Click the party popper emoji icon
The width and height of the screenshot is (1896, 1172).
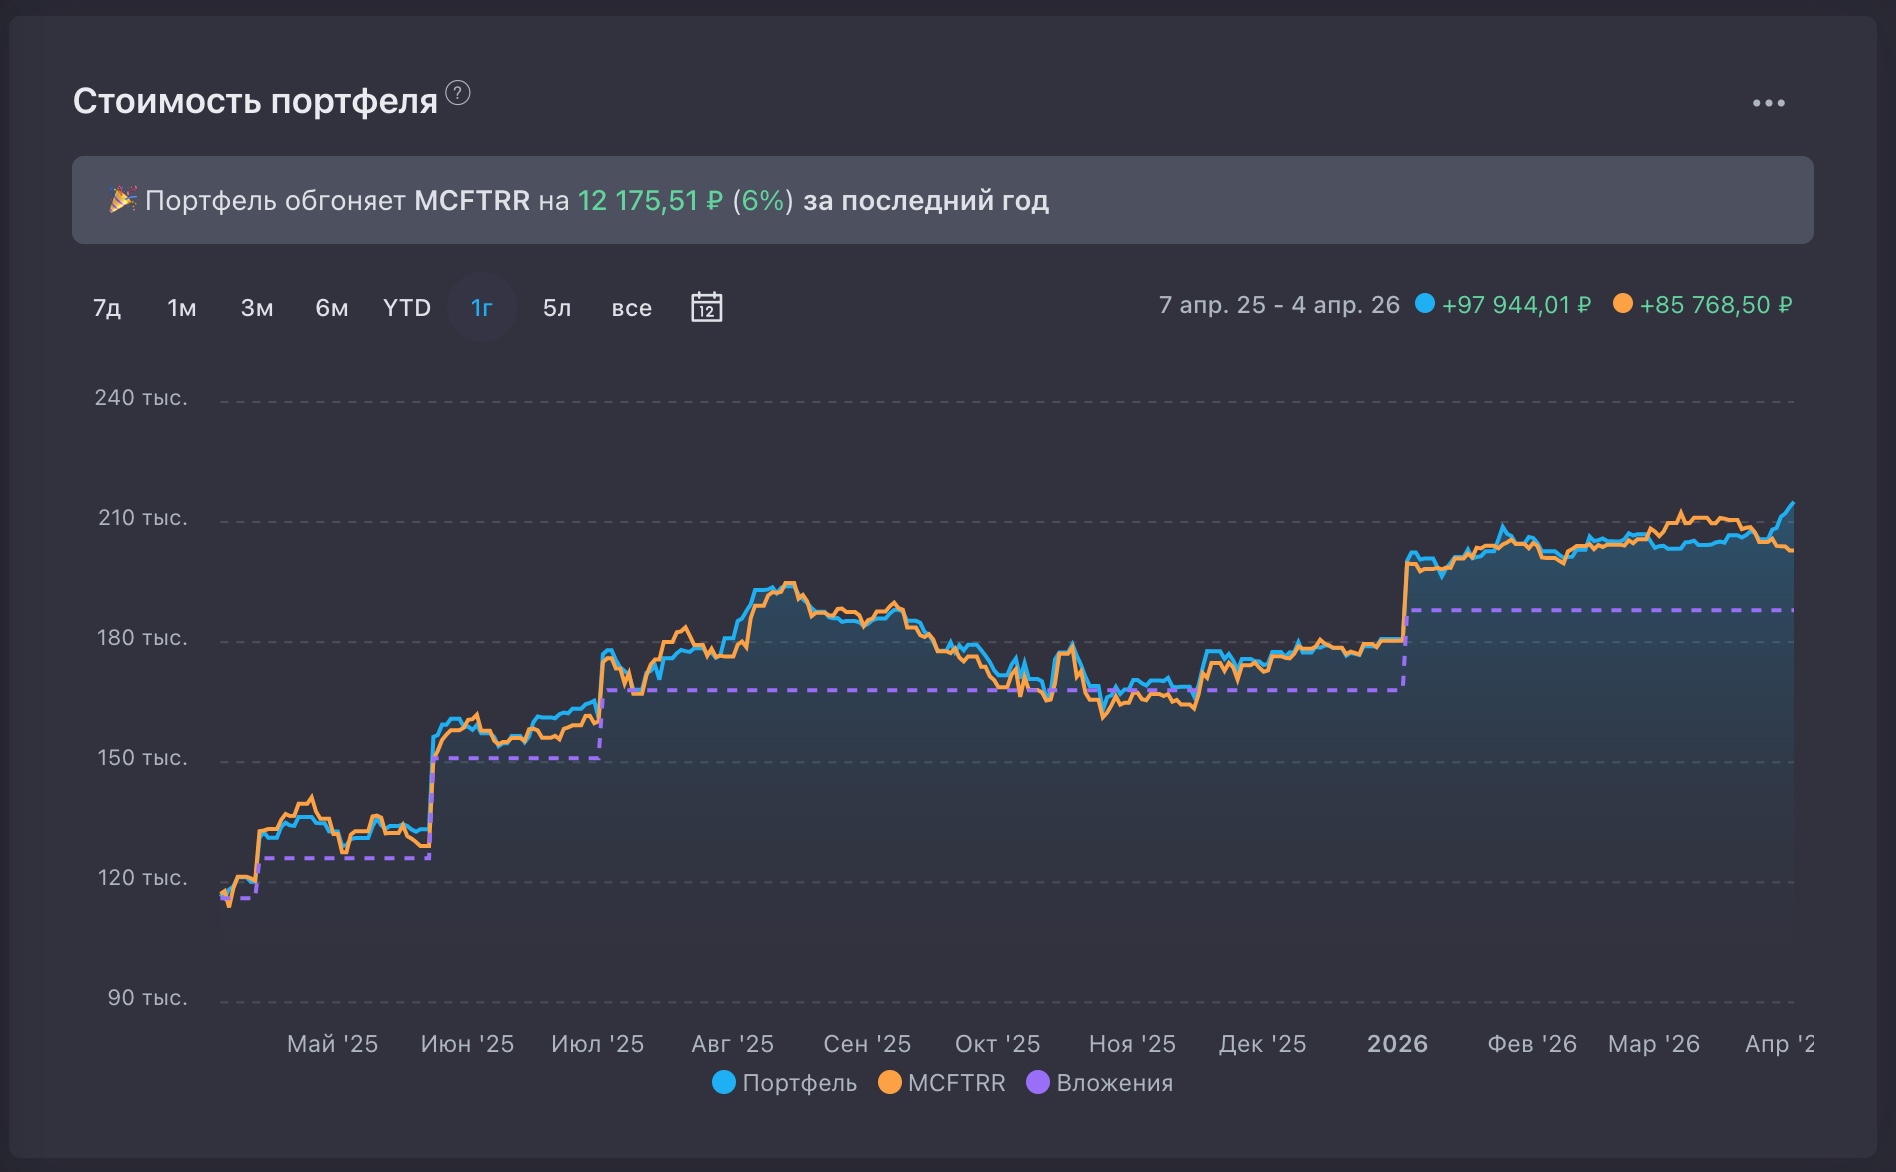[x=122, y=200]
